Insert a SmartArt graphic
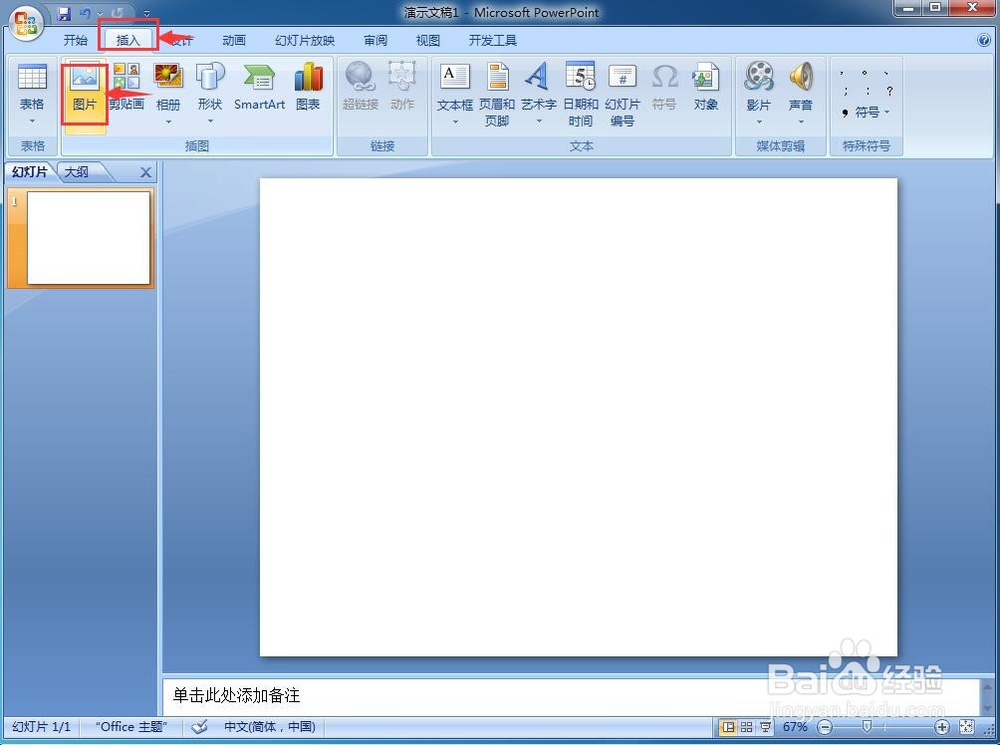1000x745 pixels. [259, 87]
